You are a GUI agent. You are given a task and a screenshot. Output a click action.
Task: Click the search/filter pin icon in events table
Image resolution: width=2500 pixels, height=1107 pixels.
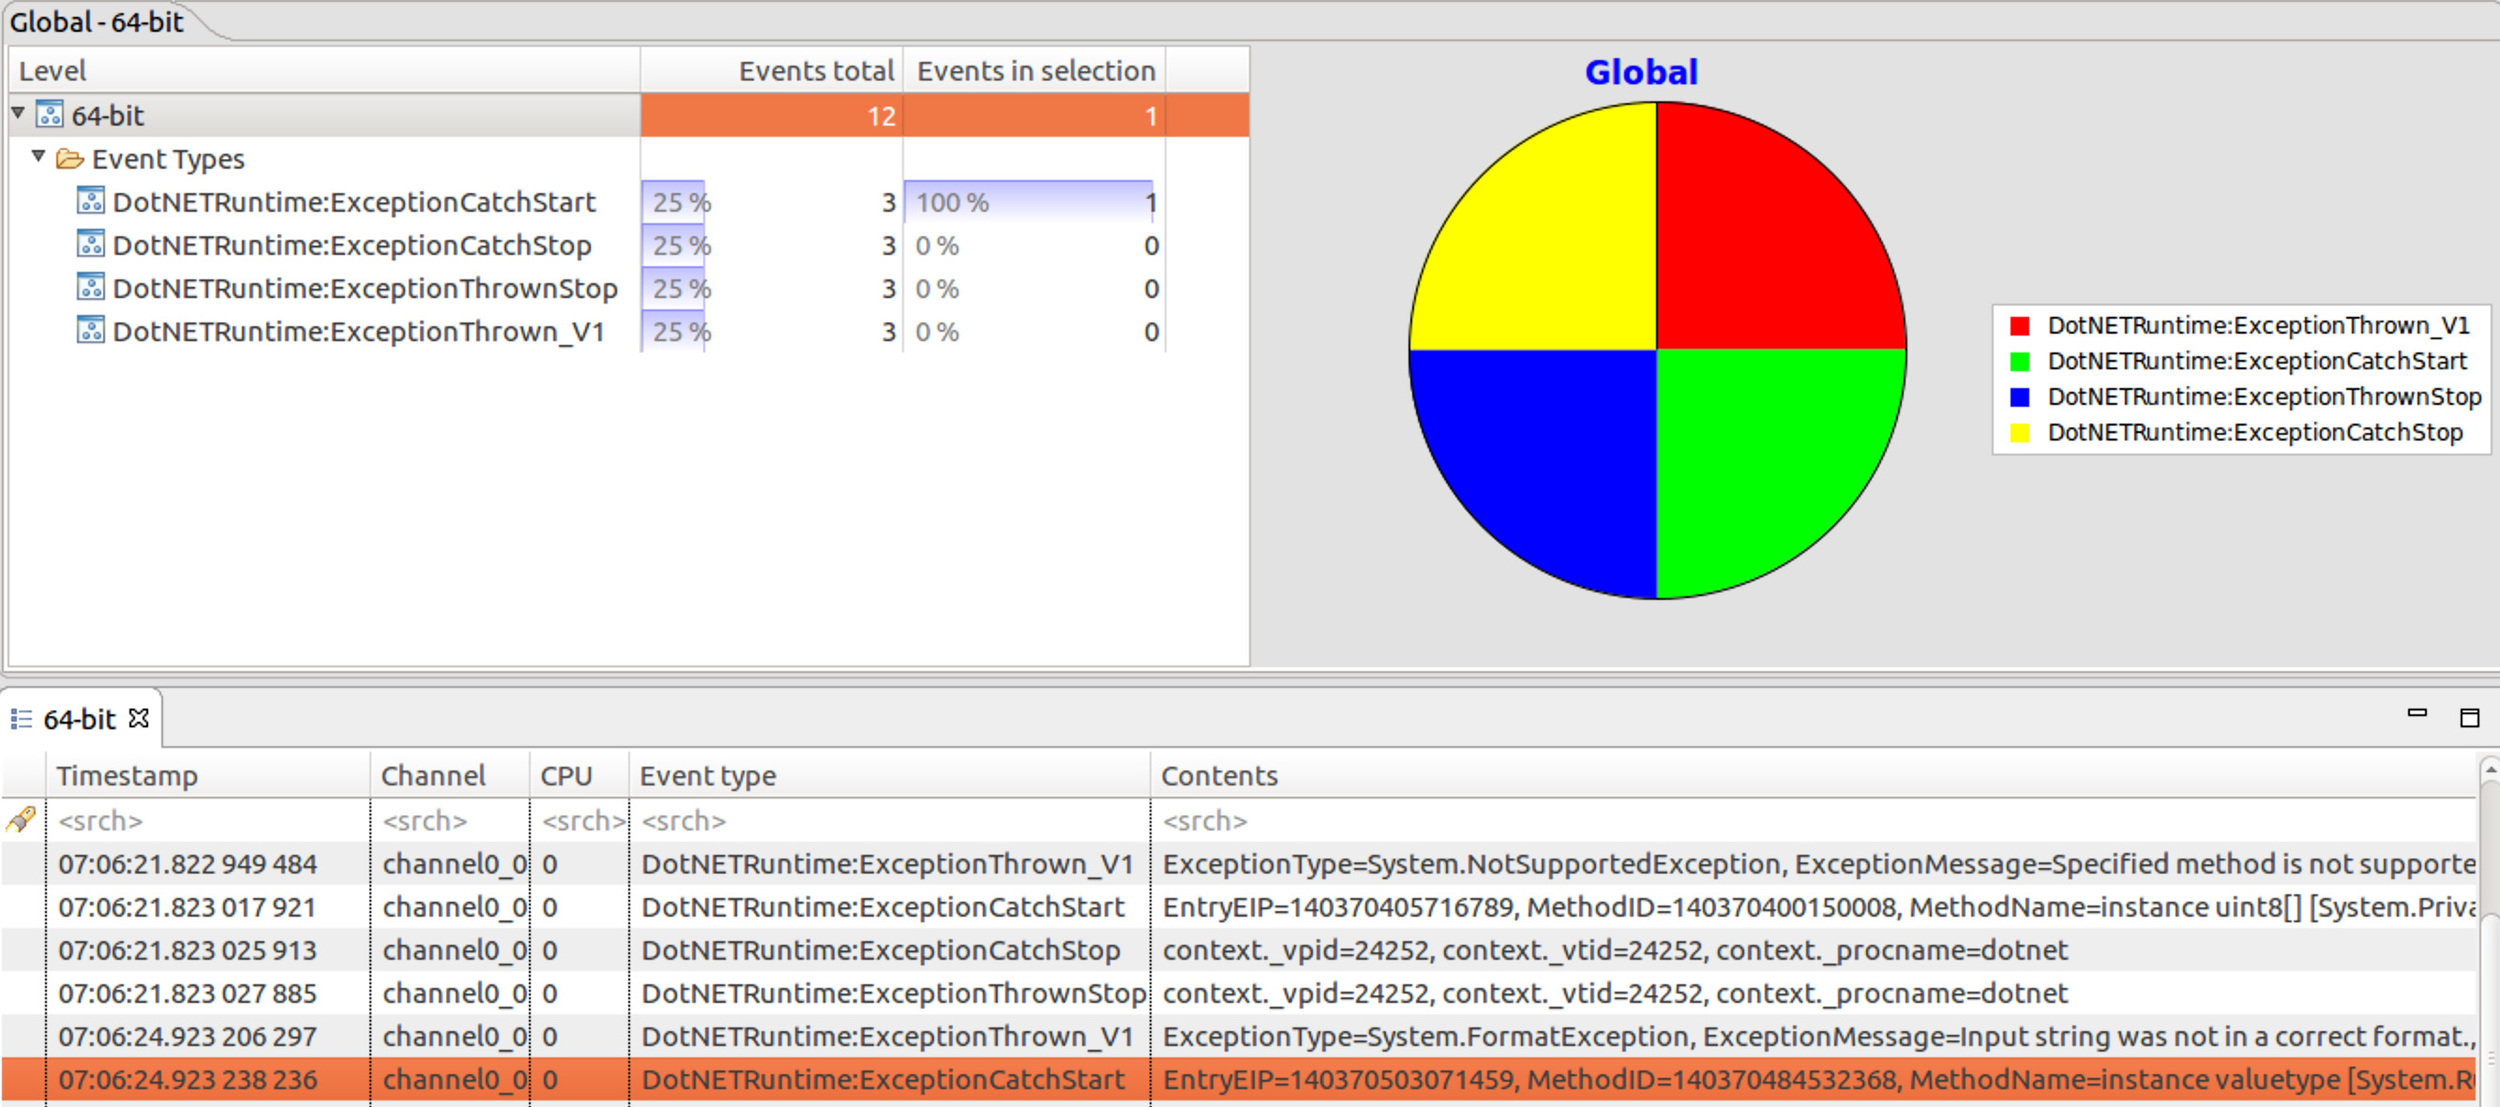(x=21, y=820)
